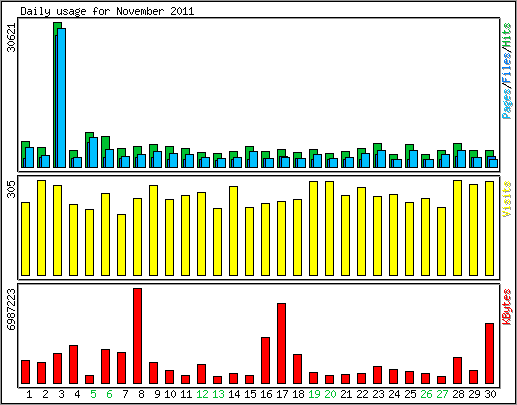The width and height of the screenshot is (517, 405).
Task: Click the yellow Visits bar for day 28
Action: coord(457,228)
